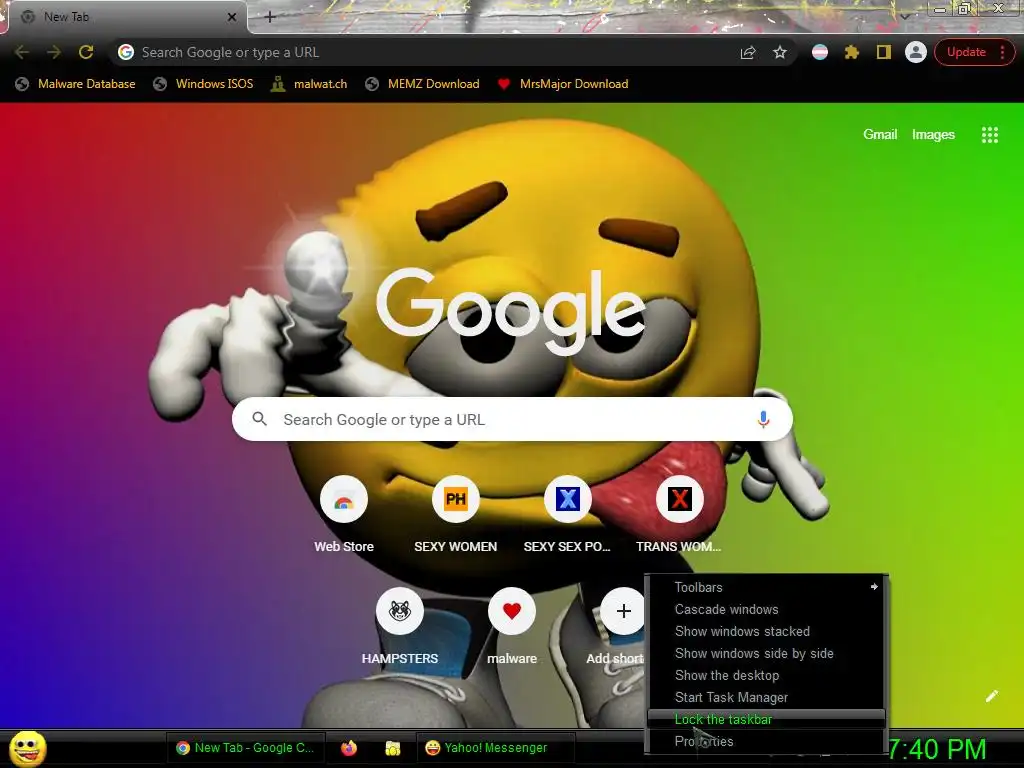Switch to New Tab - Google Chrome taskbar button

click(x=245, y=748)
